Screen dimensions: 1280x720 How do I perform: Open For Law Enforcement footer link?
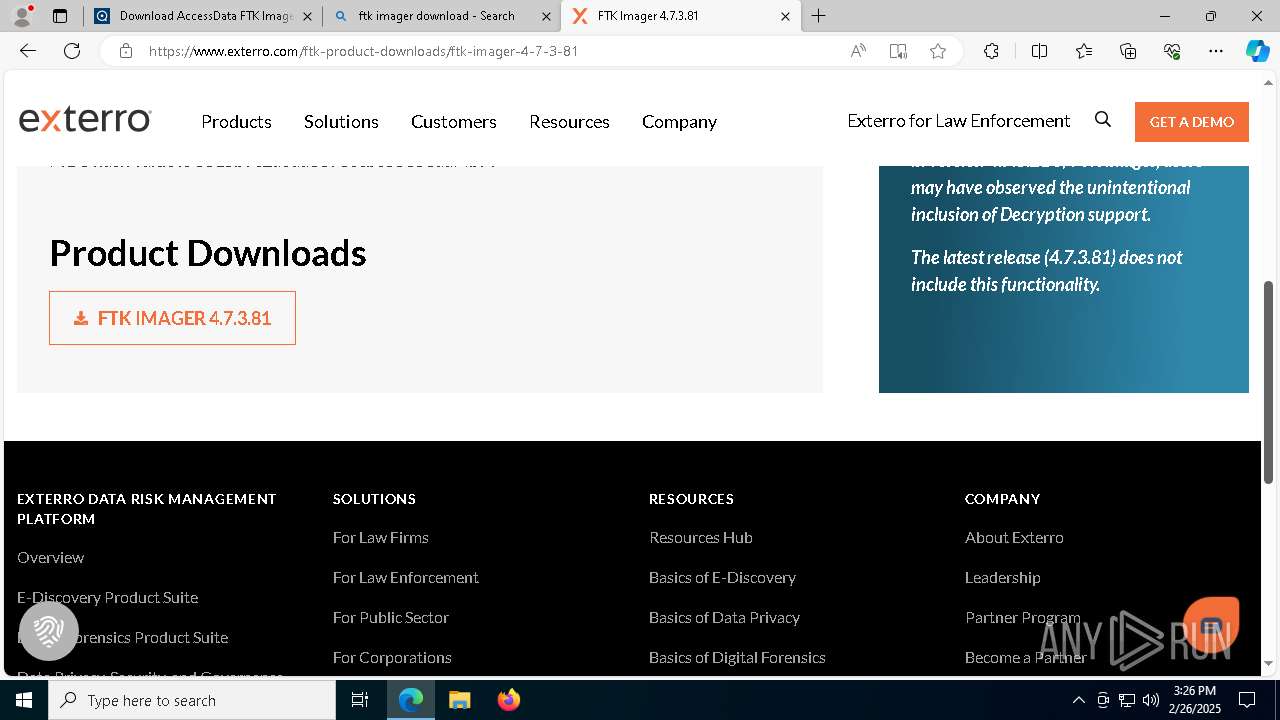(x=405, y=577)
